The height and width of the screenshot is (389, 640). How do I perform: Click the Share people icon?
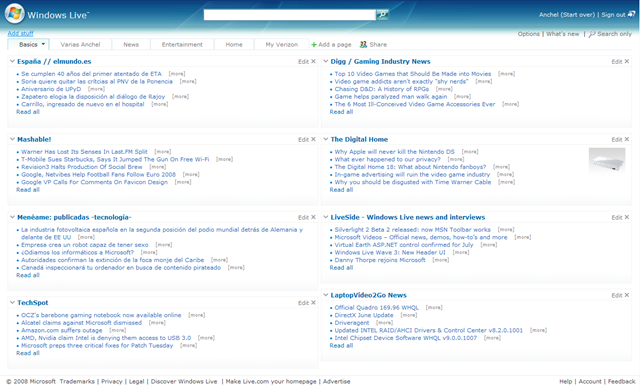[363, 44]
